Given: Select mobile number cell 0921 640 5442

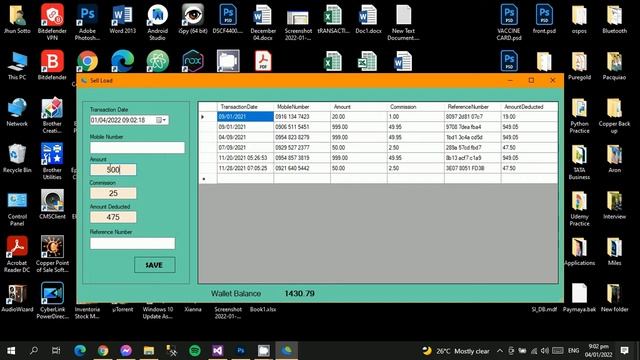Looking at the screenshot, I should point(302,168).
